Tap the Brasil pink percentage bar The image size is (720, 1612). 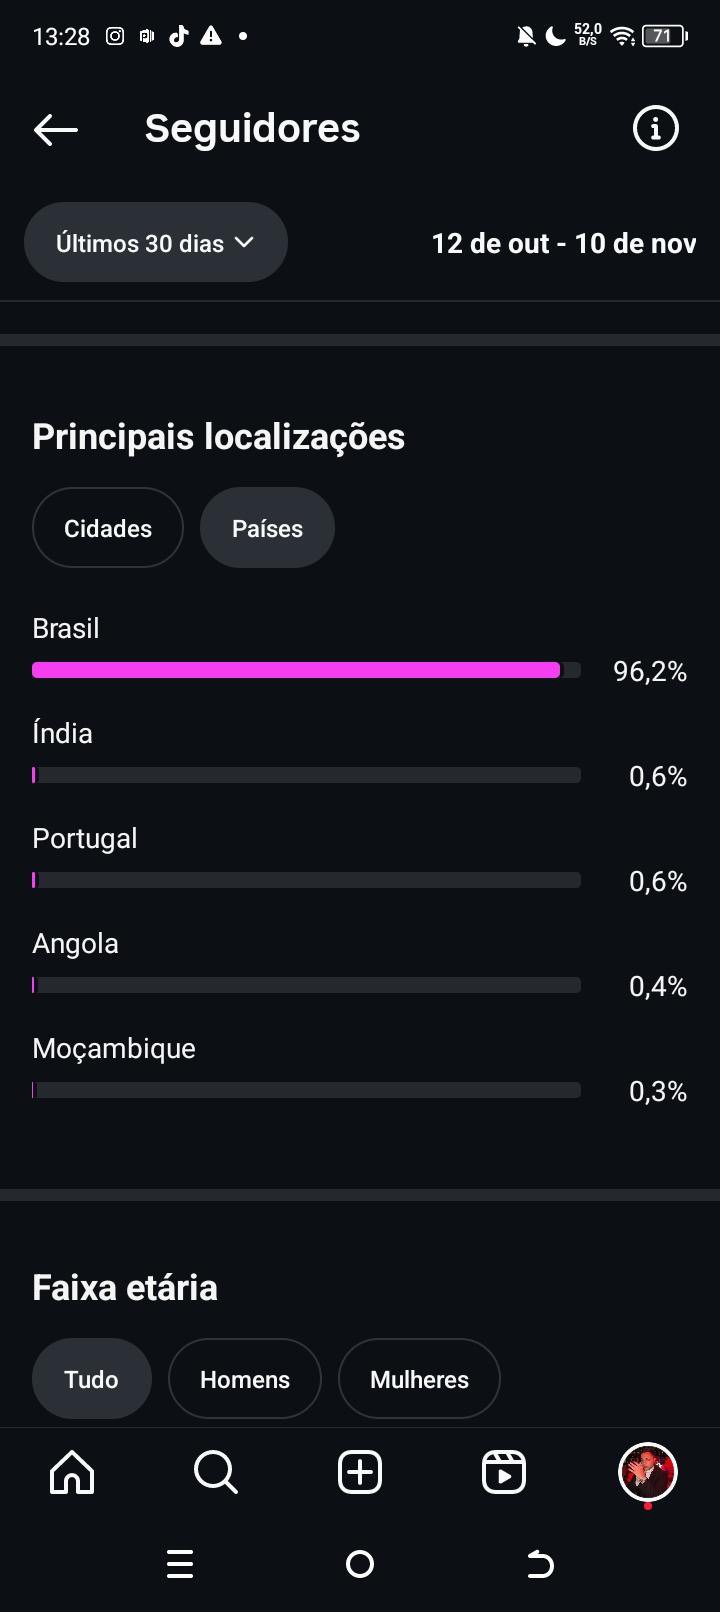point(296,670)
